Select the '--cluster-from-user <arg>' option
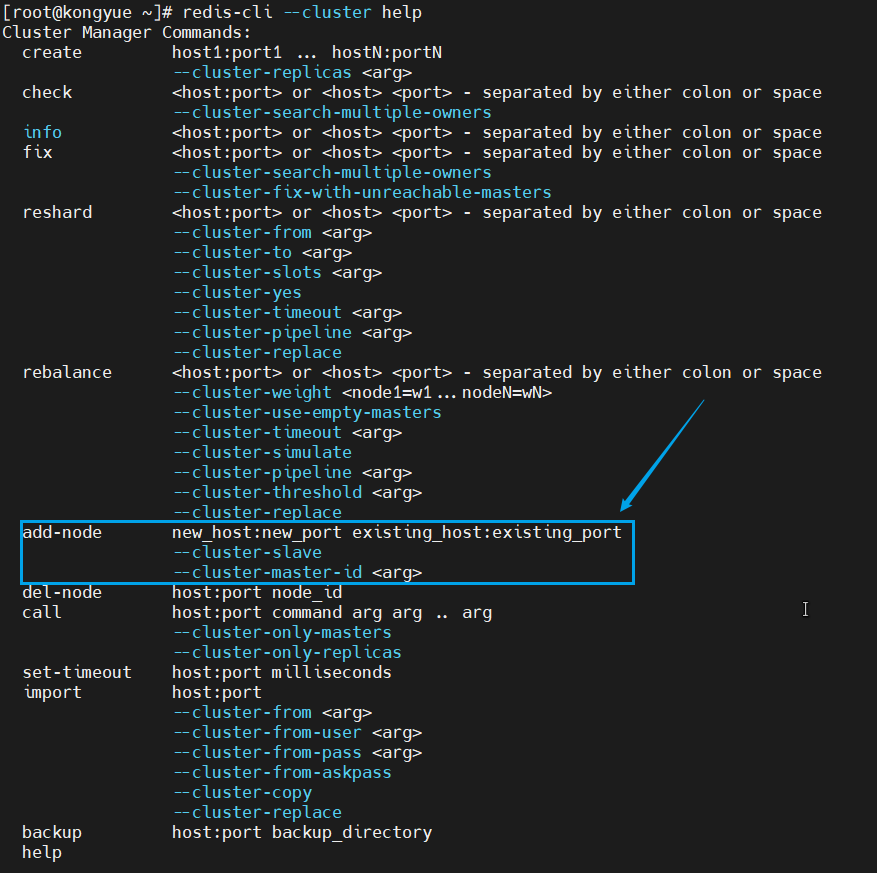Screen dimensions: 877x873 (x=297, y=733)
